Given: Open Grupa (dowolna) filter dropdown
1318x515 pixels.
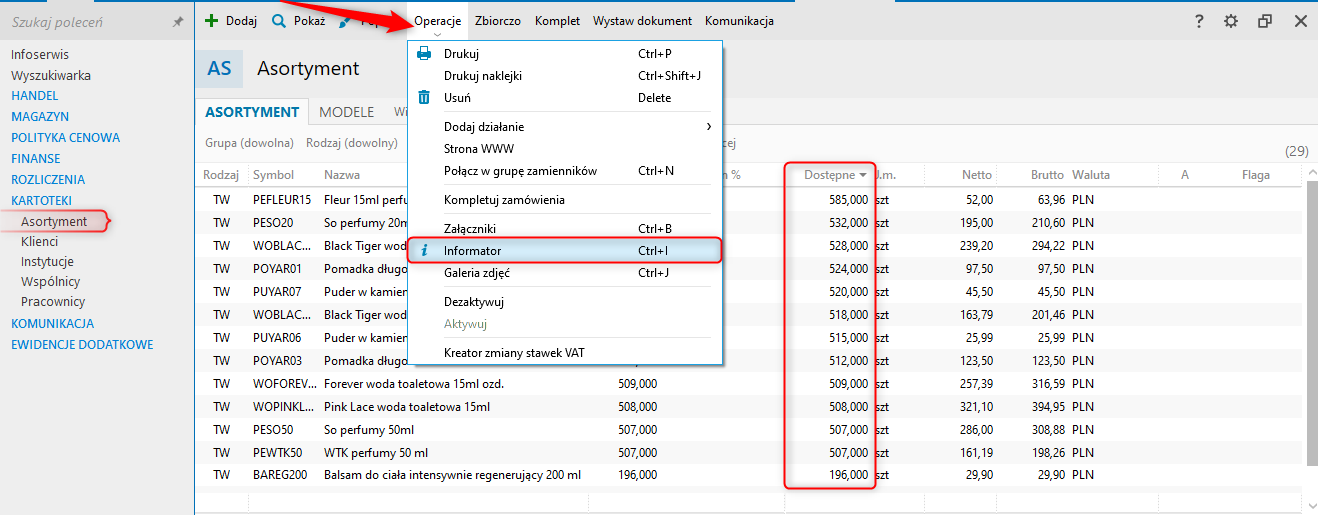Looking at the screenshot, I should tap(249, 142).
